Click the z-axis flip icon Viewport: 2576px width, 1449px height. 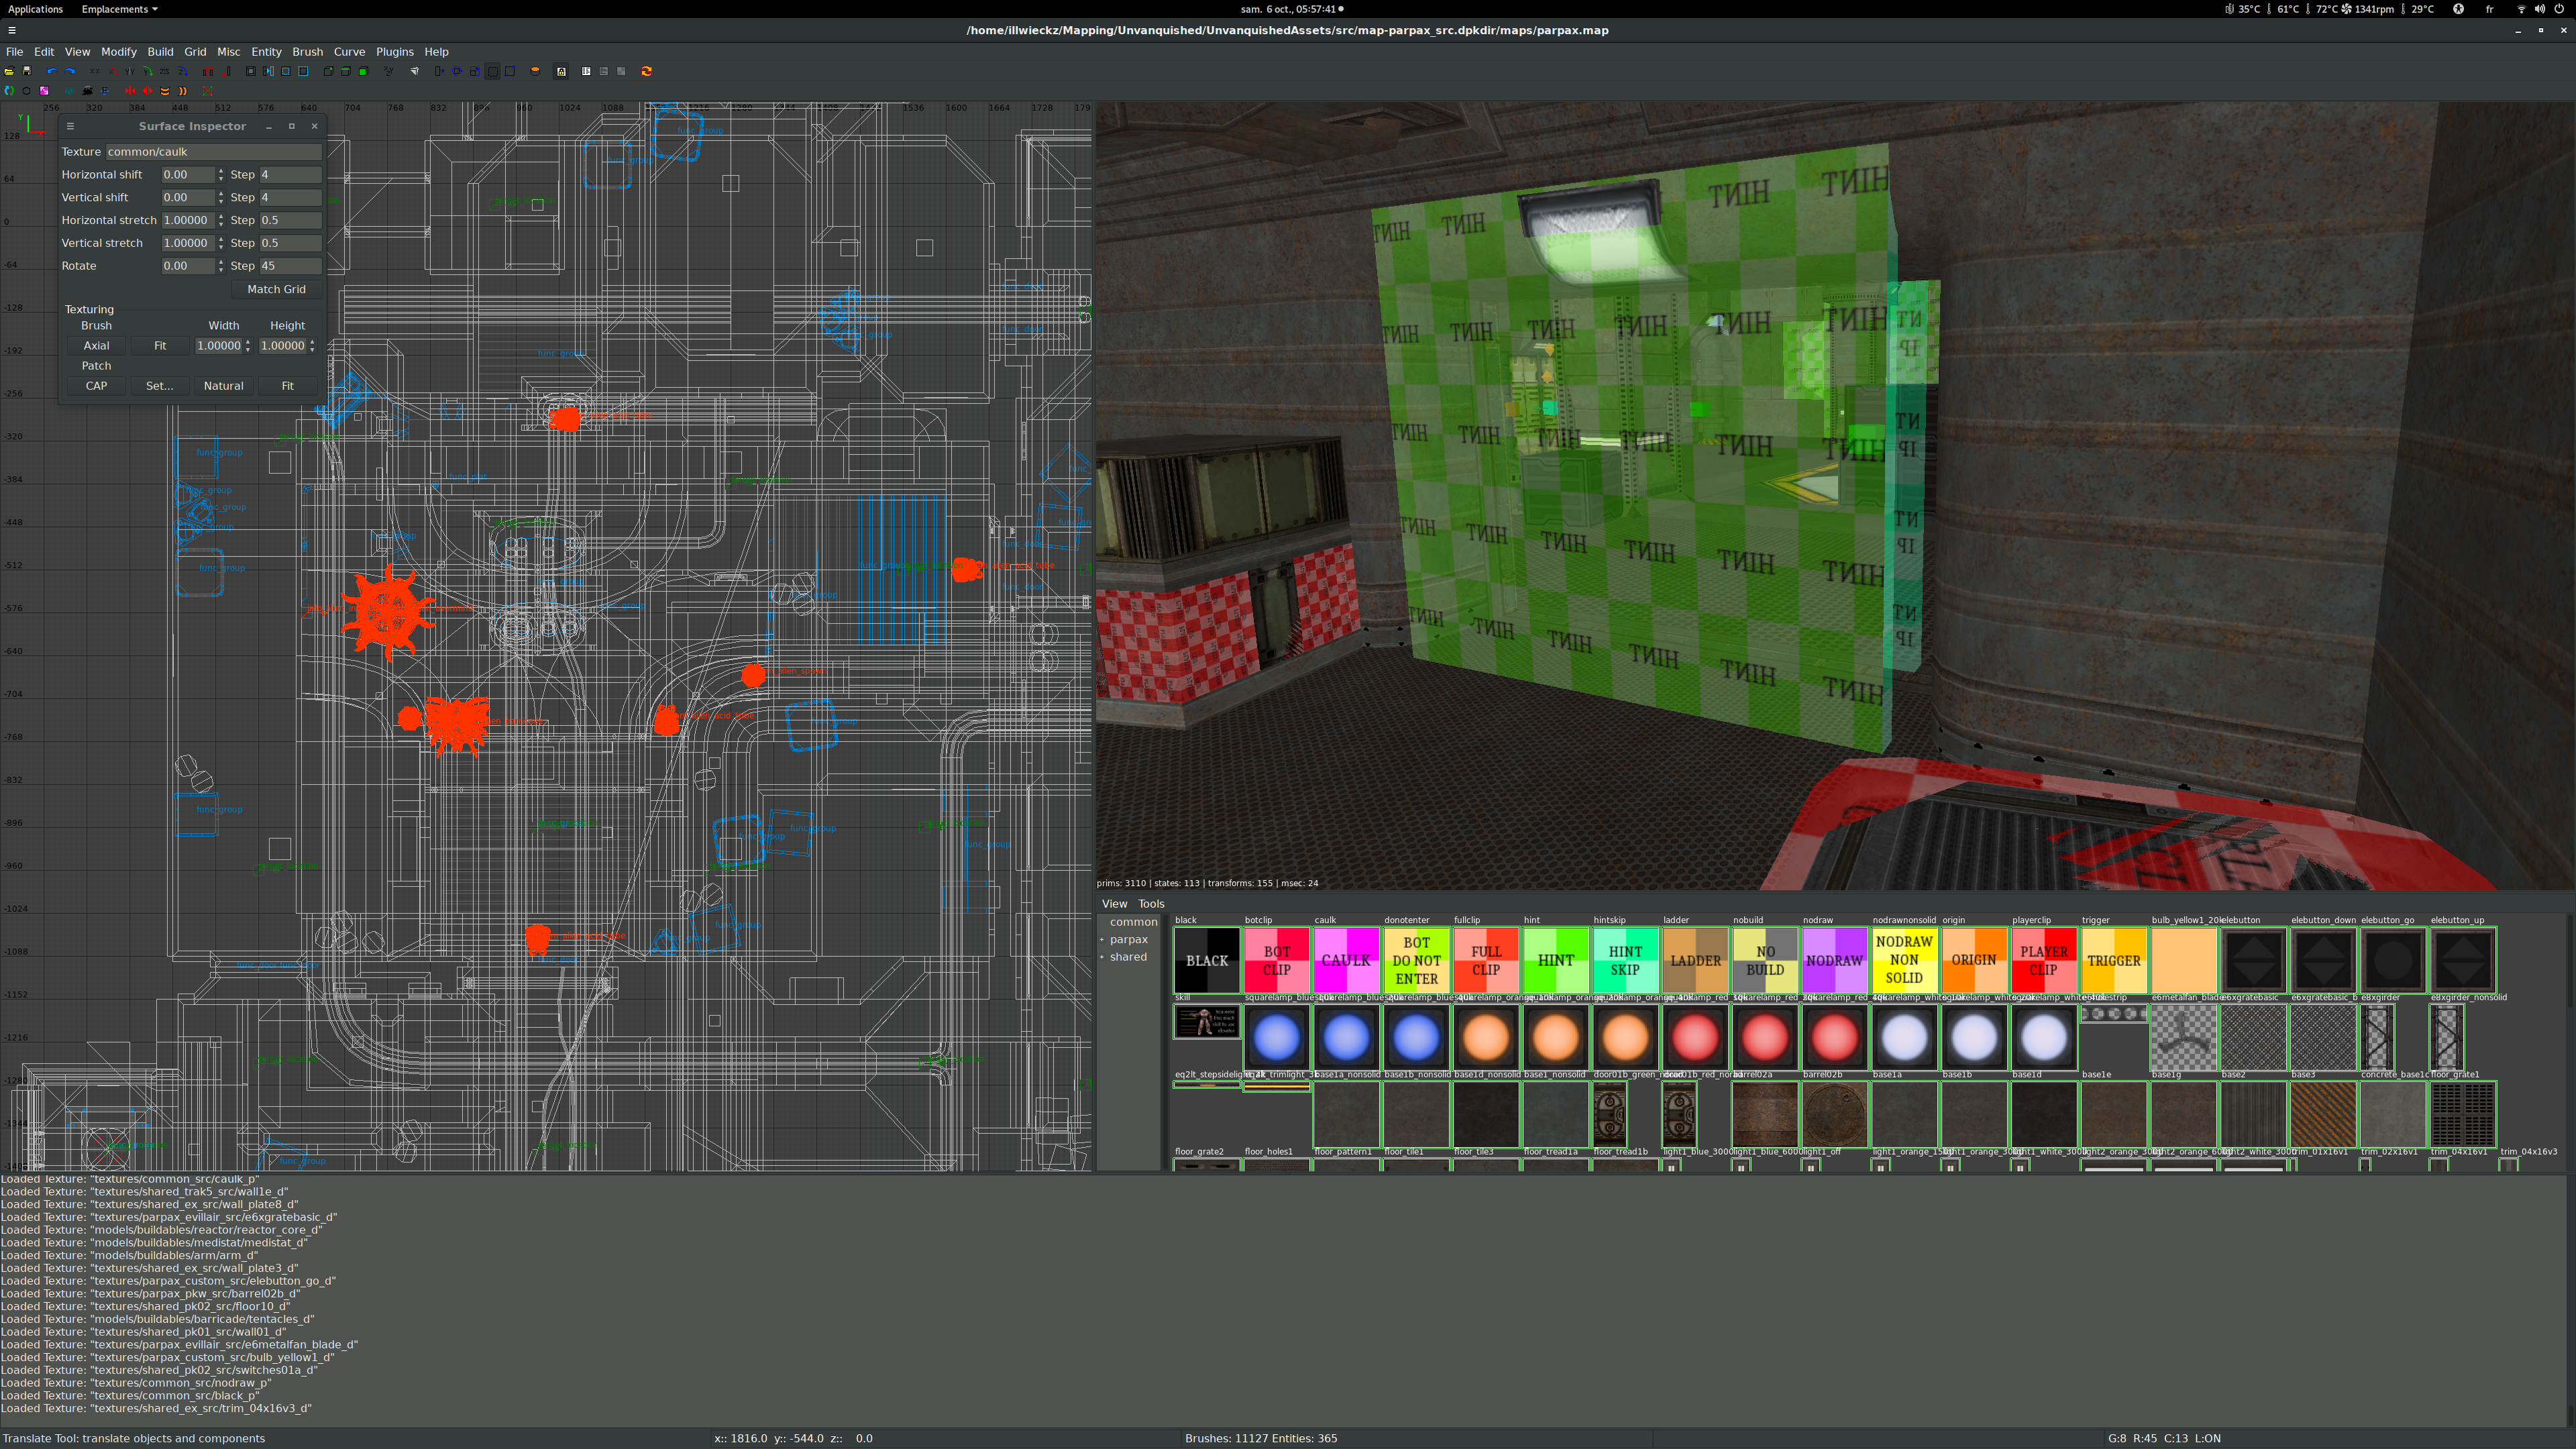click(x=165, y=71)
